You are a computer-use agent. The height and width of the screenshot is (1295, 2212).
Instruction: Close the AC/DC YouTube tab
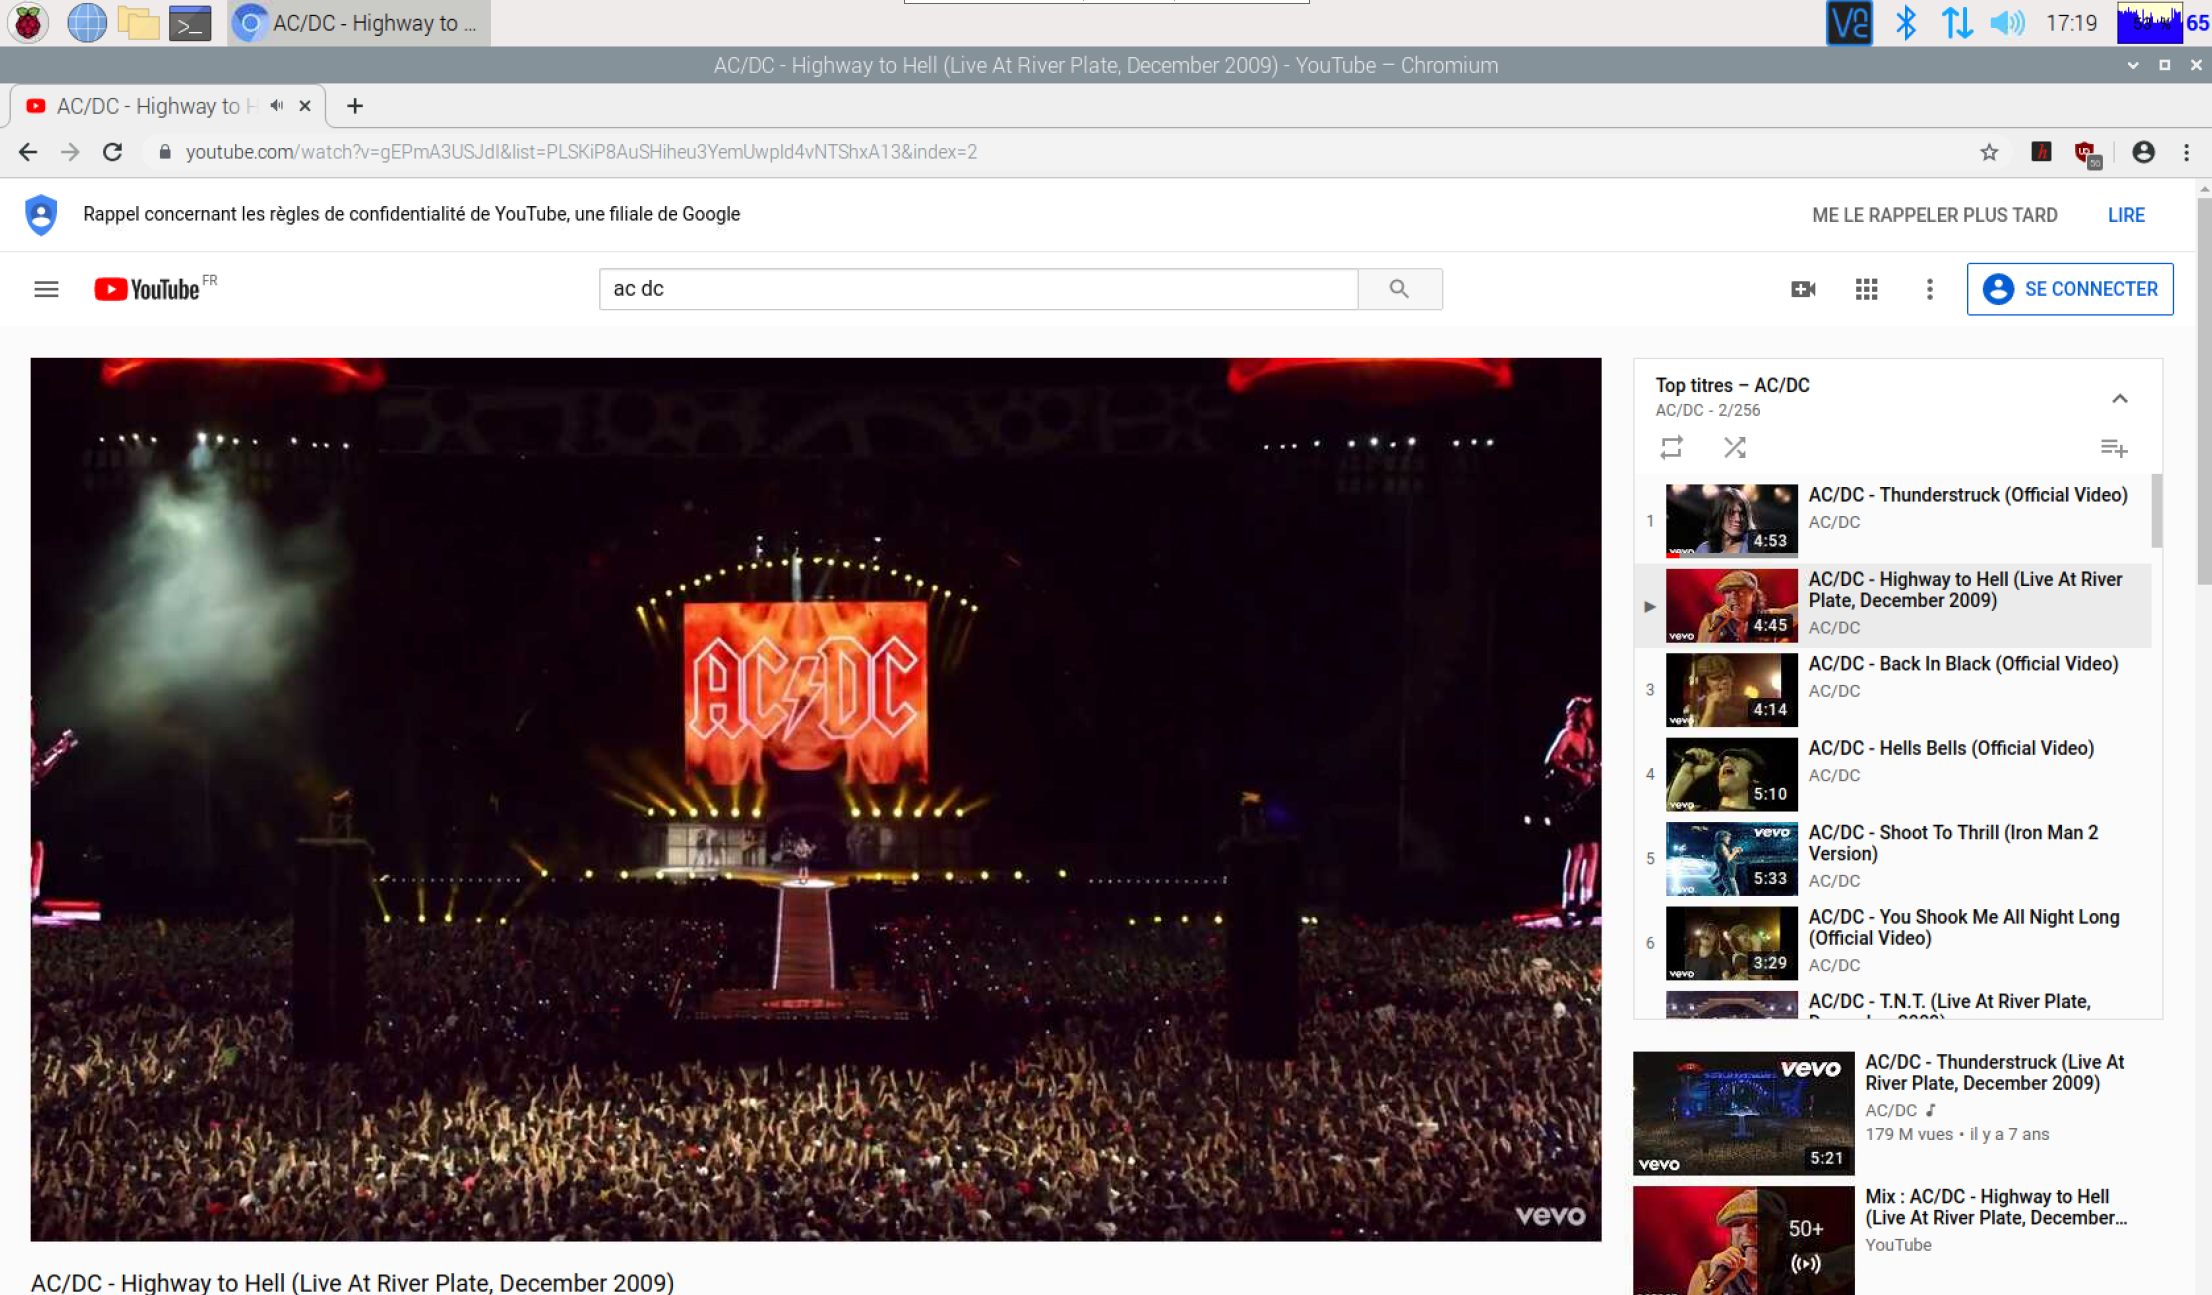coord(305,106)
